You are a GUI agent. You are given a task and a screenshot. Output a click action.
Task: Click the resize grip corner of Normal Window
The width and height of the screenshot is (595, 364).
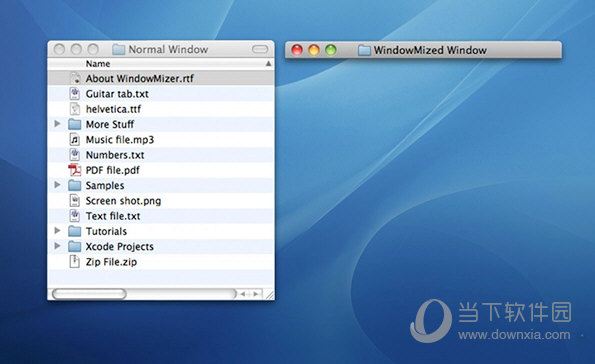[269, 295]
